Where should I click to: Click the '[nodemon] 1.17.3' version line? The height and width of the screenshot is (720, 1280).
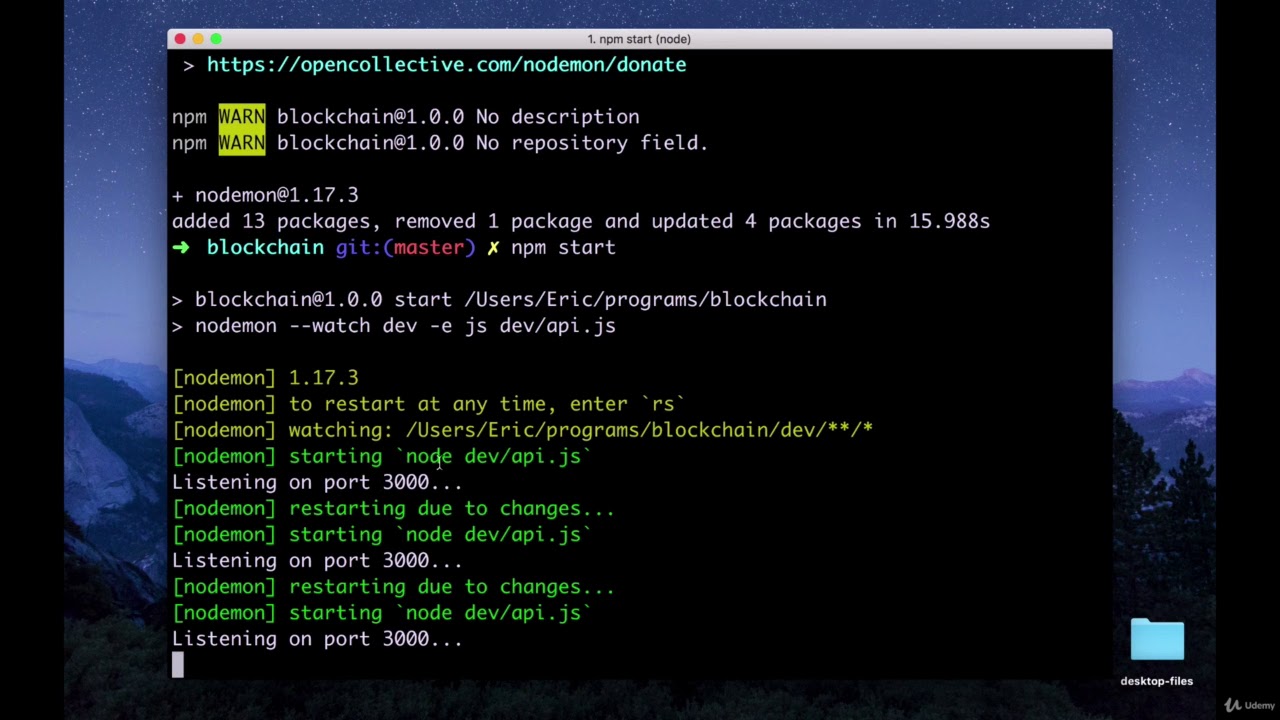[265, 378]
